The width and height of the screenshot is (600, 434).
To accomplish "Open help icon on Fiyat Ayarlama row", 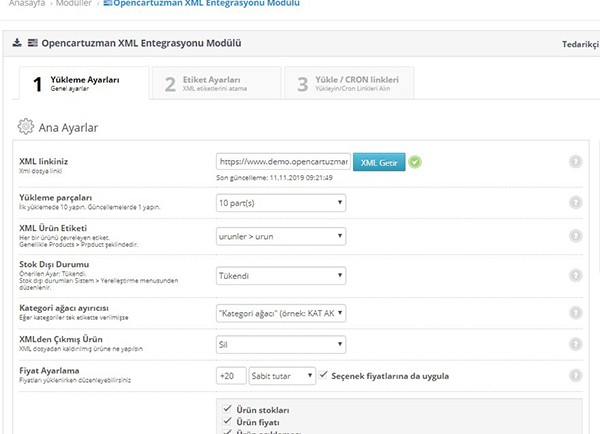I will pos(576,375).
